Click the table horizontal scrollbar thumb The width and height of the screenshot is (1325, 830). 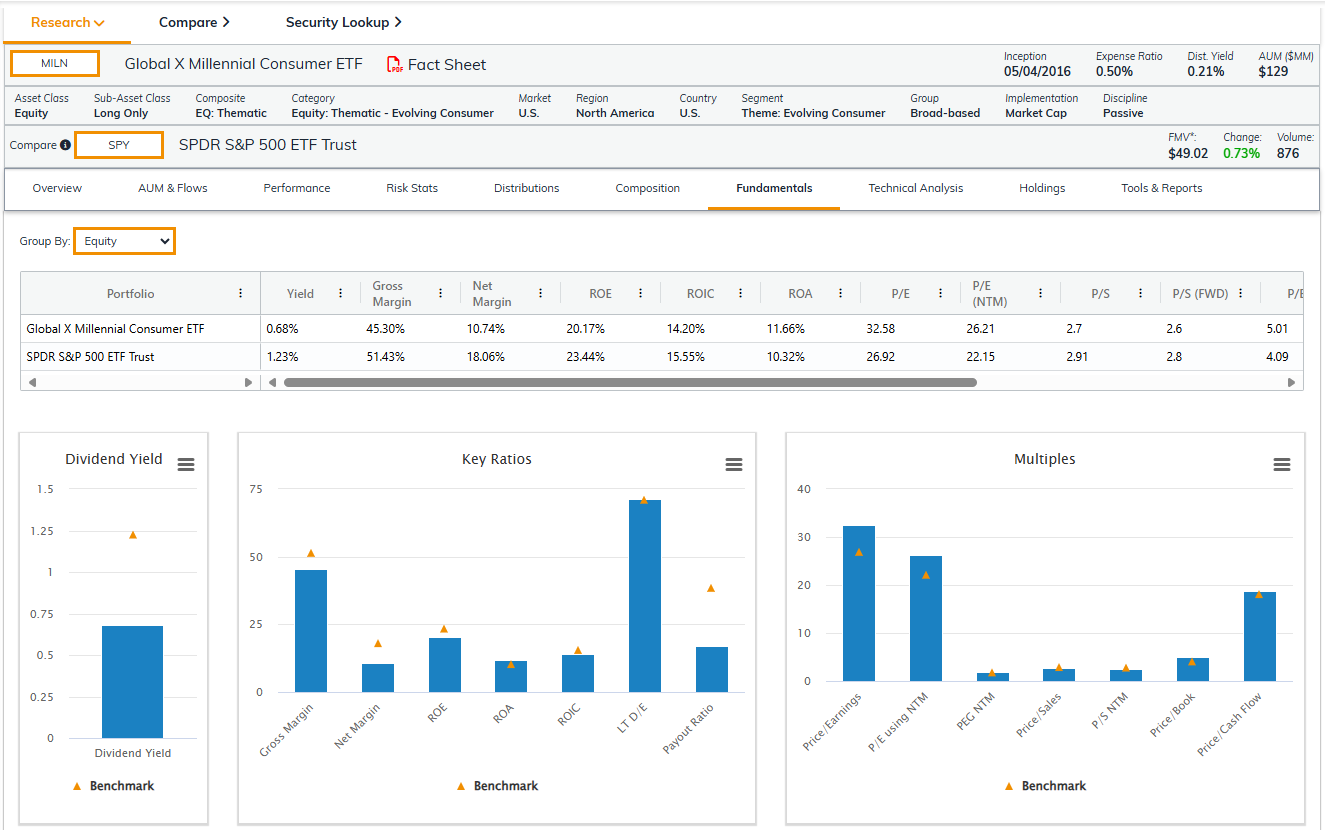pyautogui.click(x=630, y=382)
